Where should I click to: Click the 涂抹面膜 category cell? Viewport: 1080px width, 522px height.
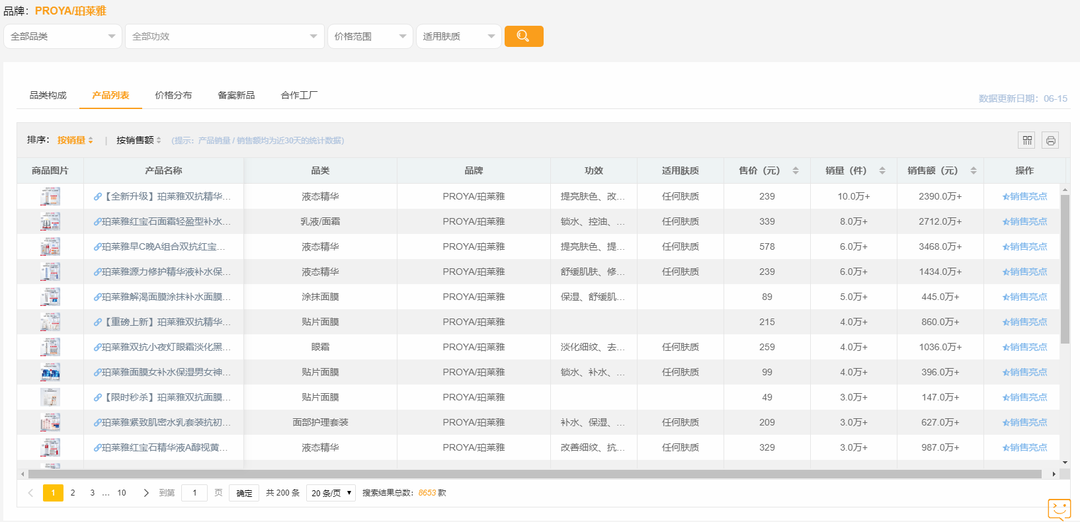tap(320, 297)
